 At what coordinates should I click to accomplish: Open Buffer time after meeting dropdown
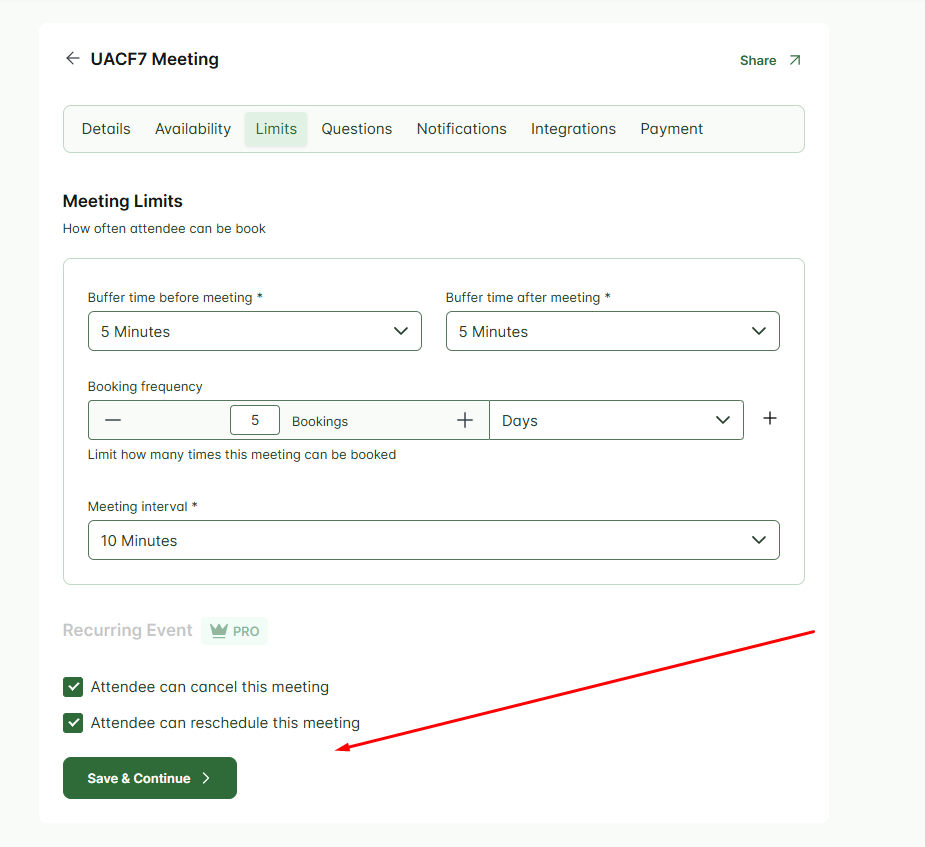point(612,331)
